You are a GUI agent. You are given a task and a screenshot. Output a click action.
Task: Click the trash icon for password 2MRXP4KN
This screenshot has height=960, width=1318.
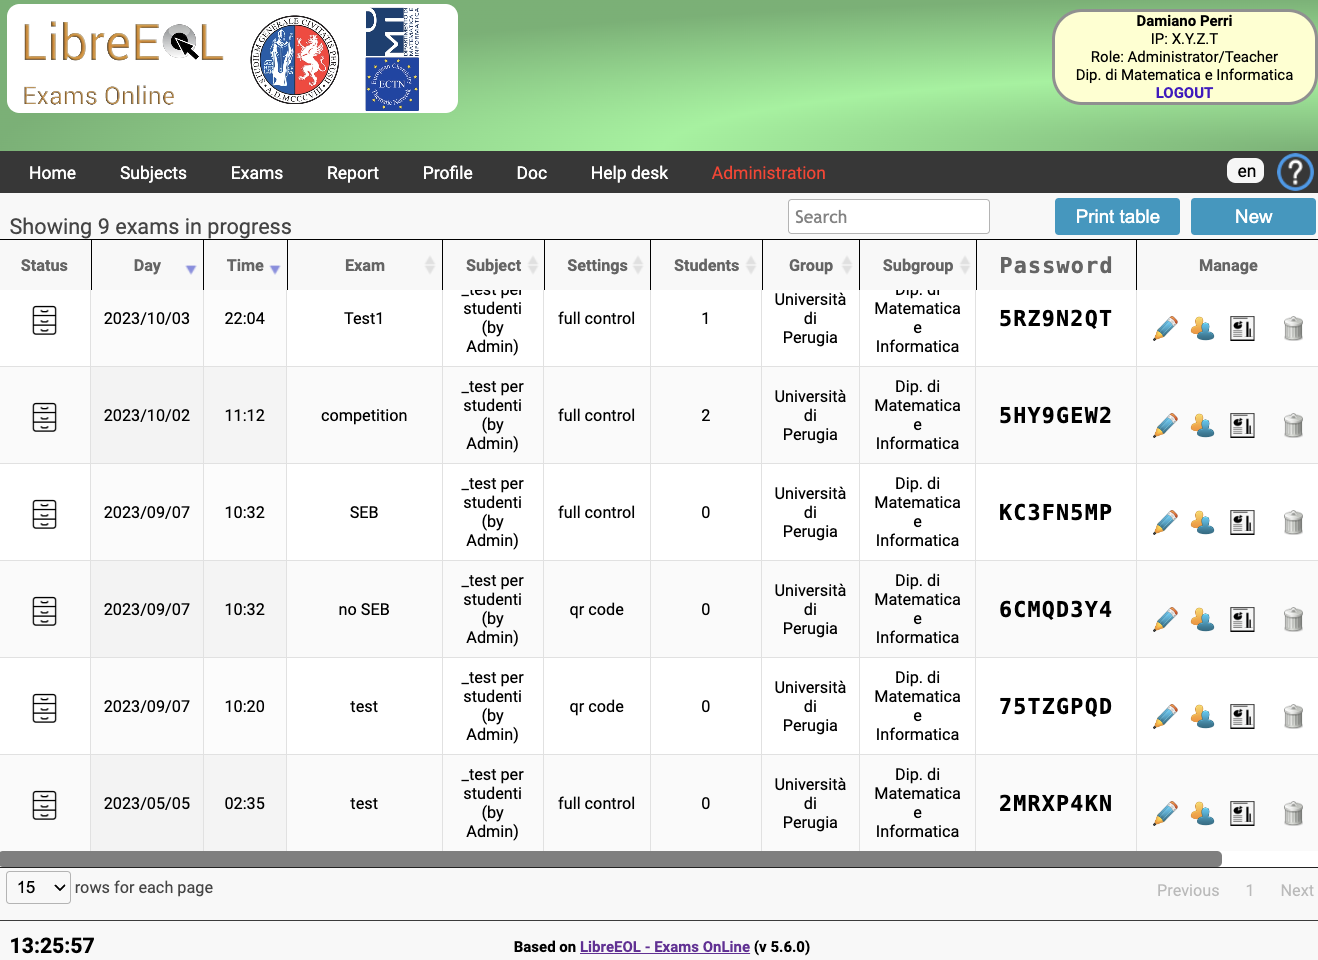pos(1293,814)
